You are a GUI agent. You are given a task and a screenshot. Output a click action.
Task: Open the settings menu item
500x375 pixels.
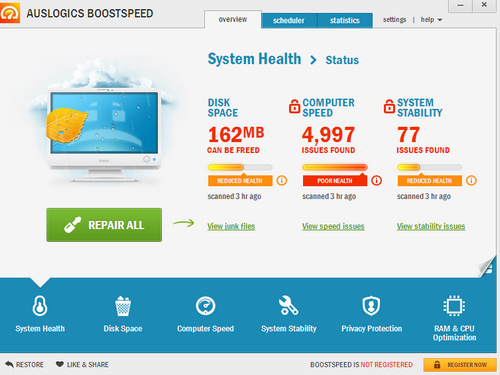[x=394, y=20]
